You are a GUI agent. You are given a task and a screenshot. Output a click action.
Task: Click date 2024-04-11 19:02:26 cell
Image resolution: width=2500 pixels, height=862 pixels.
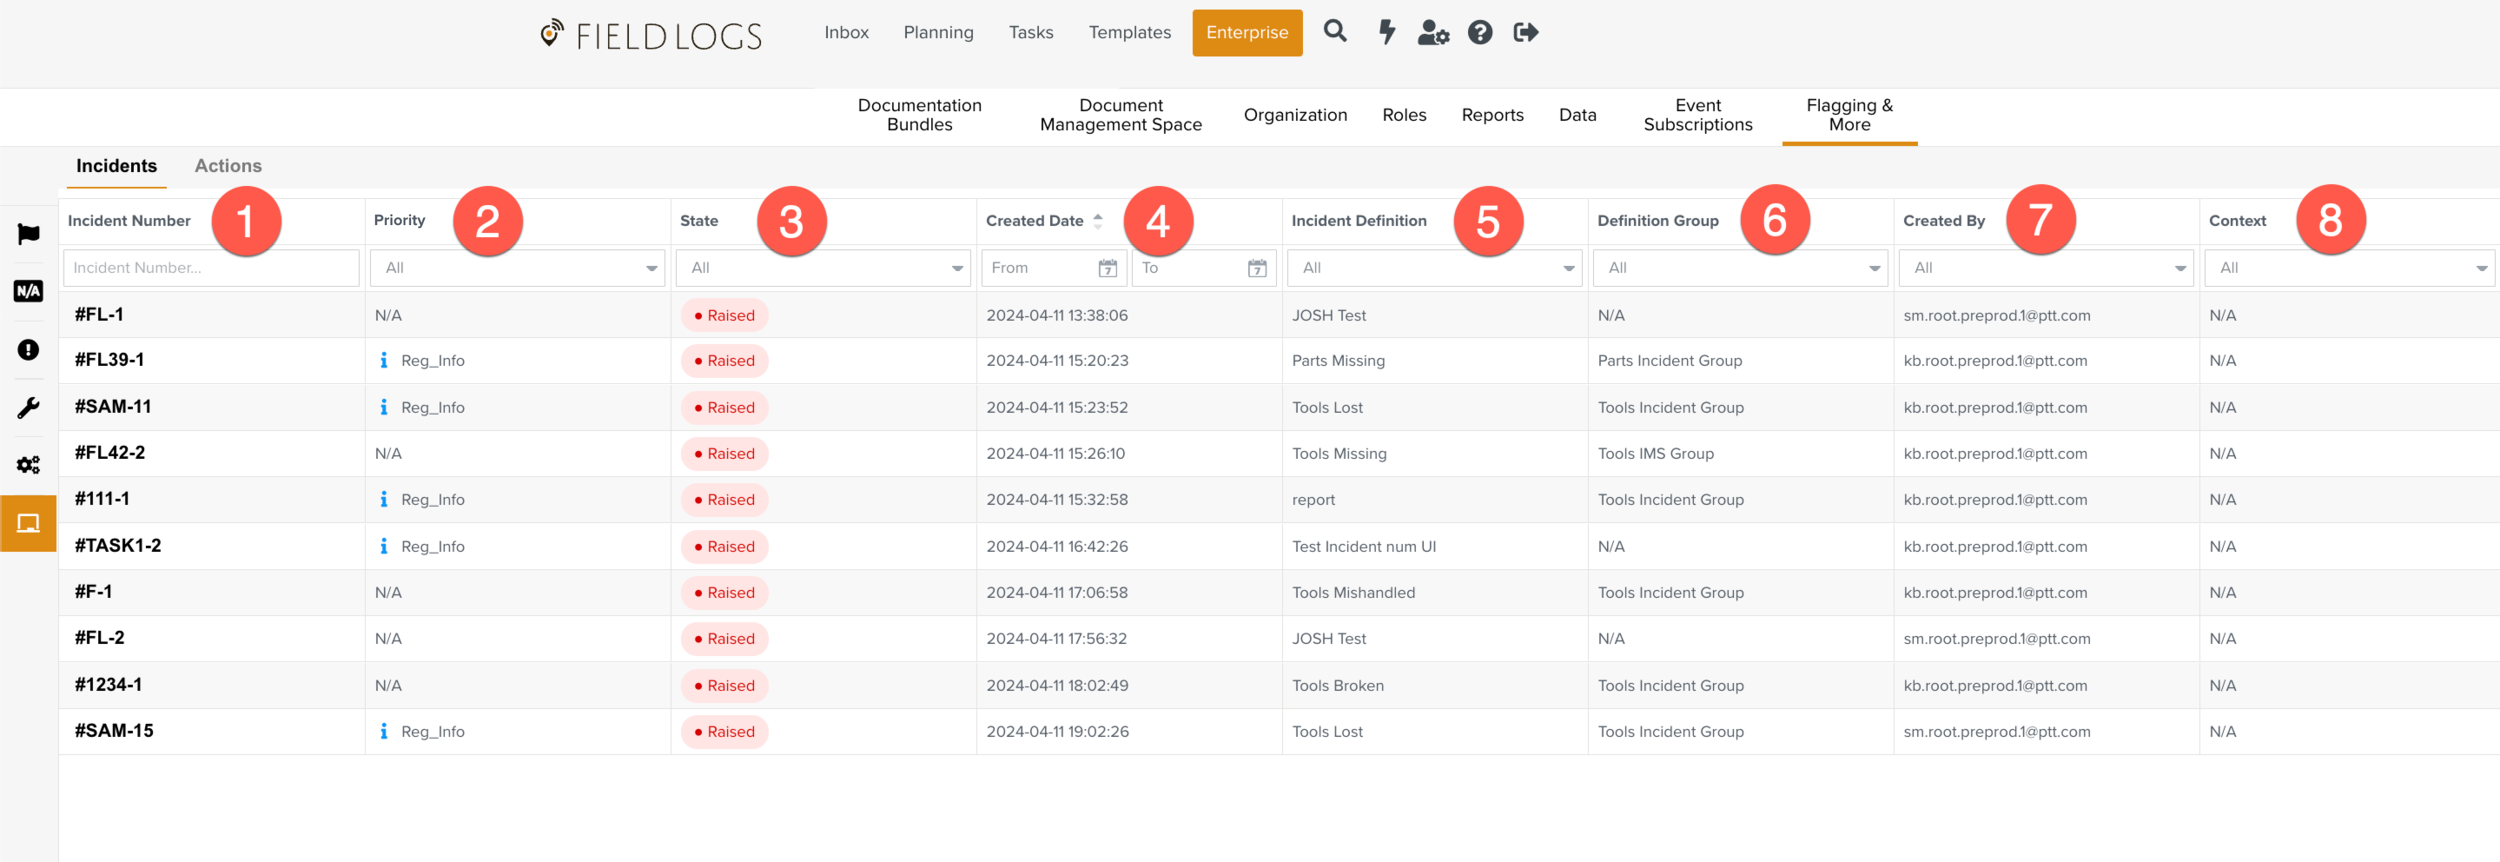click(x=1057, y=731)
